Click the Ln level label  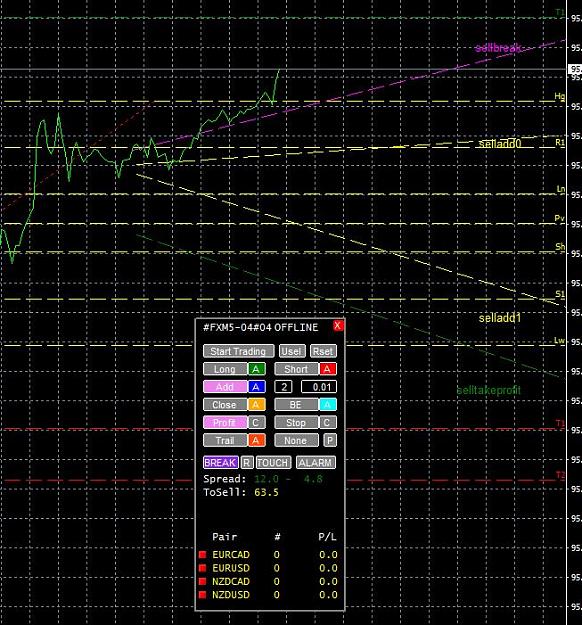(560, 189)
